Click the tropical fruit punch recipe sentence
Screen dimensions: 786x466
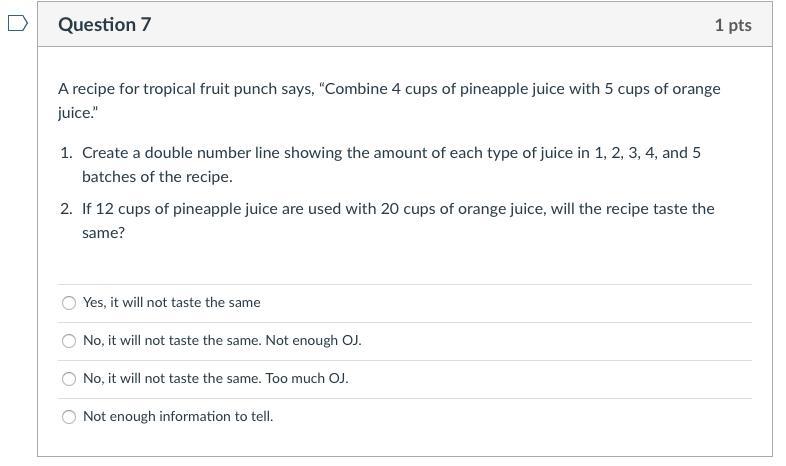click(388, 89)
